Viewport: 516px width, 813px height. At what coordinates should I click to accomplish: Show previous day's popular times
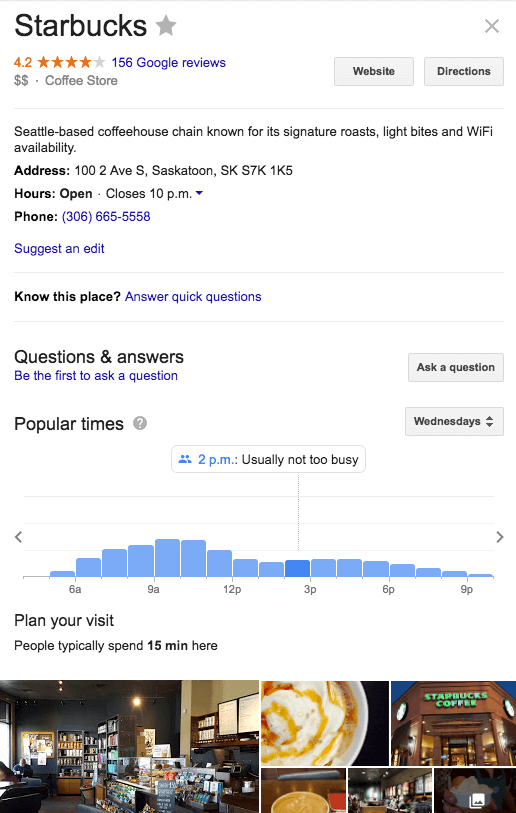[19, 537]
